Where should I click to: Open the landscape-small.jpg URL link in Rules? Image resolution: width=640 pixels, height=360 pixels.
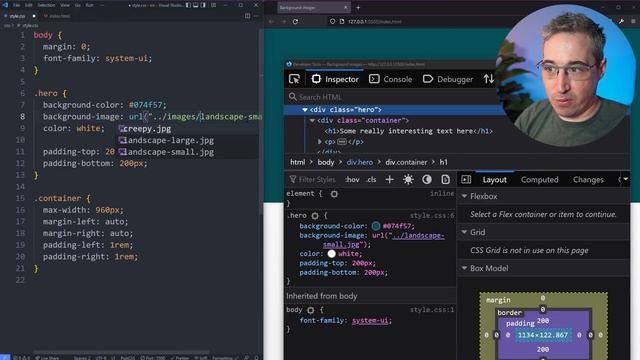(383, 240)
